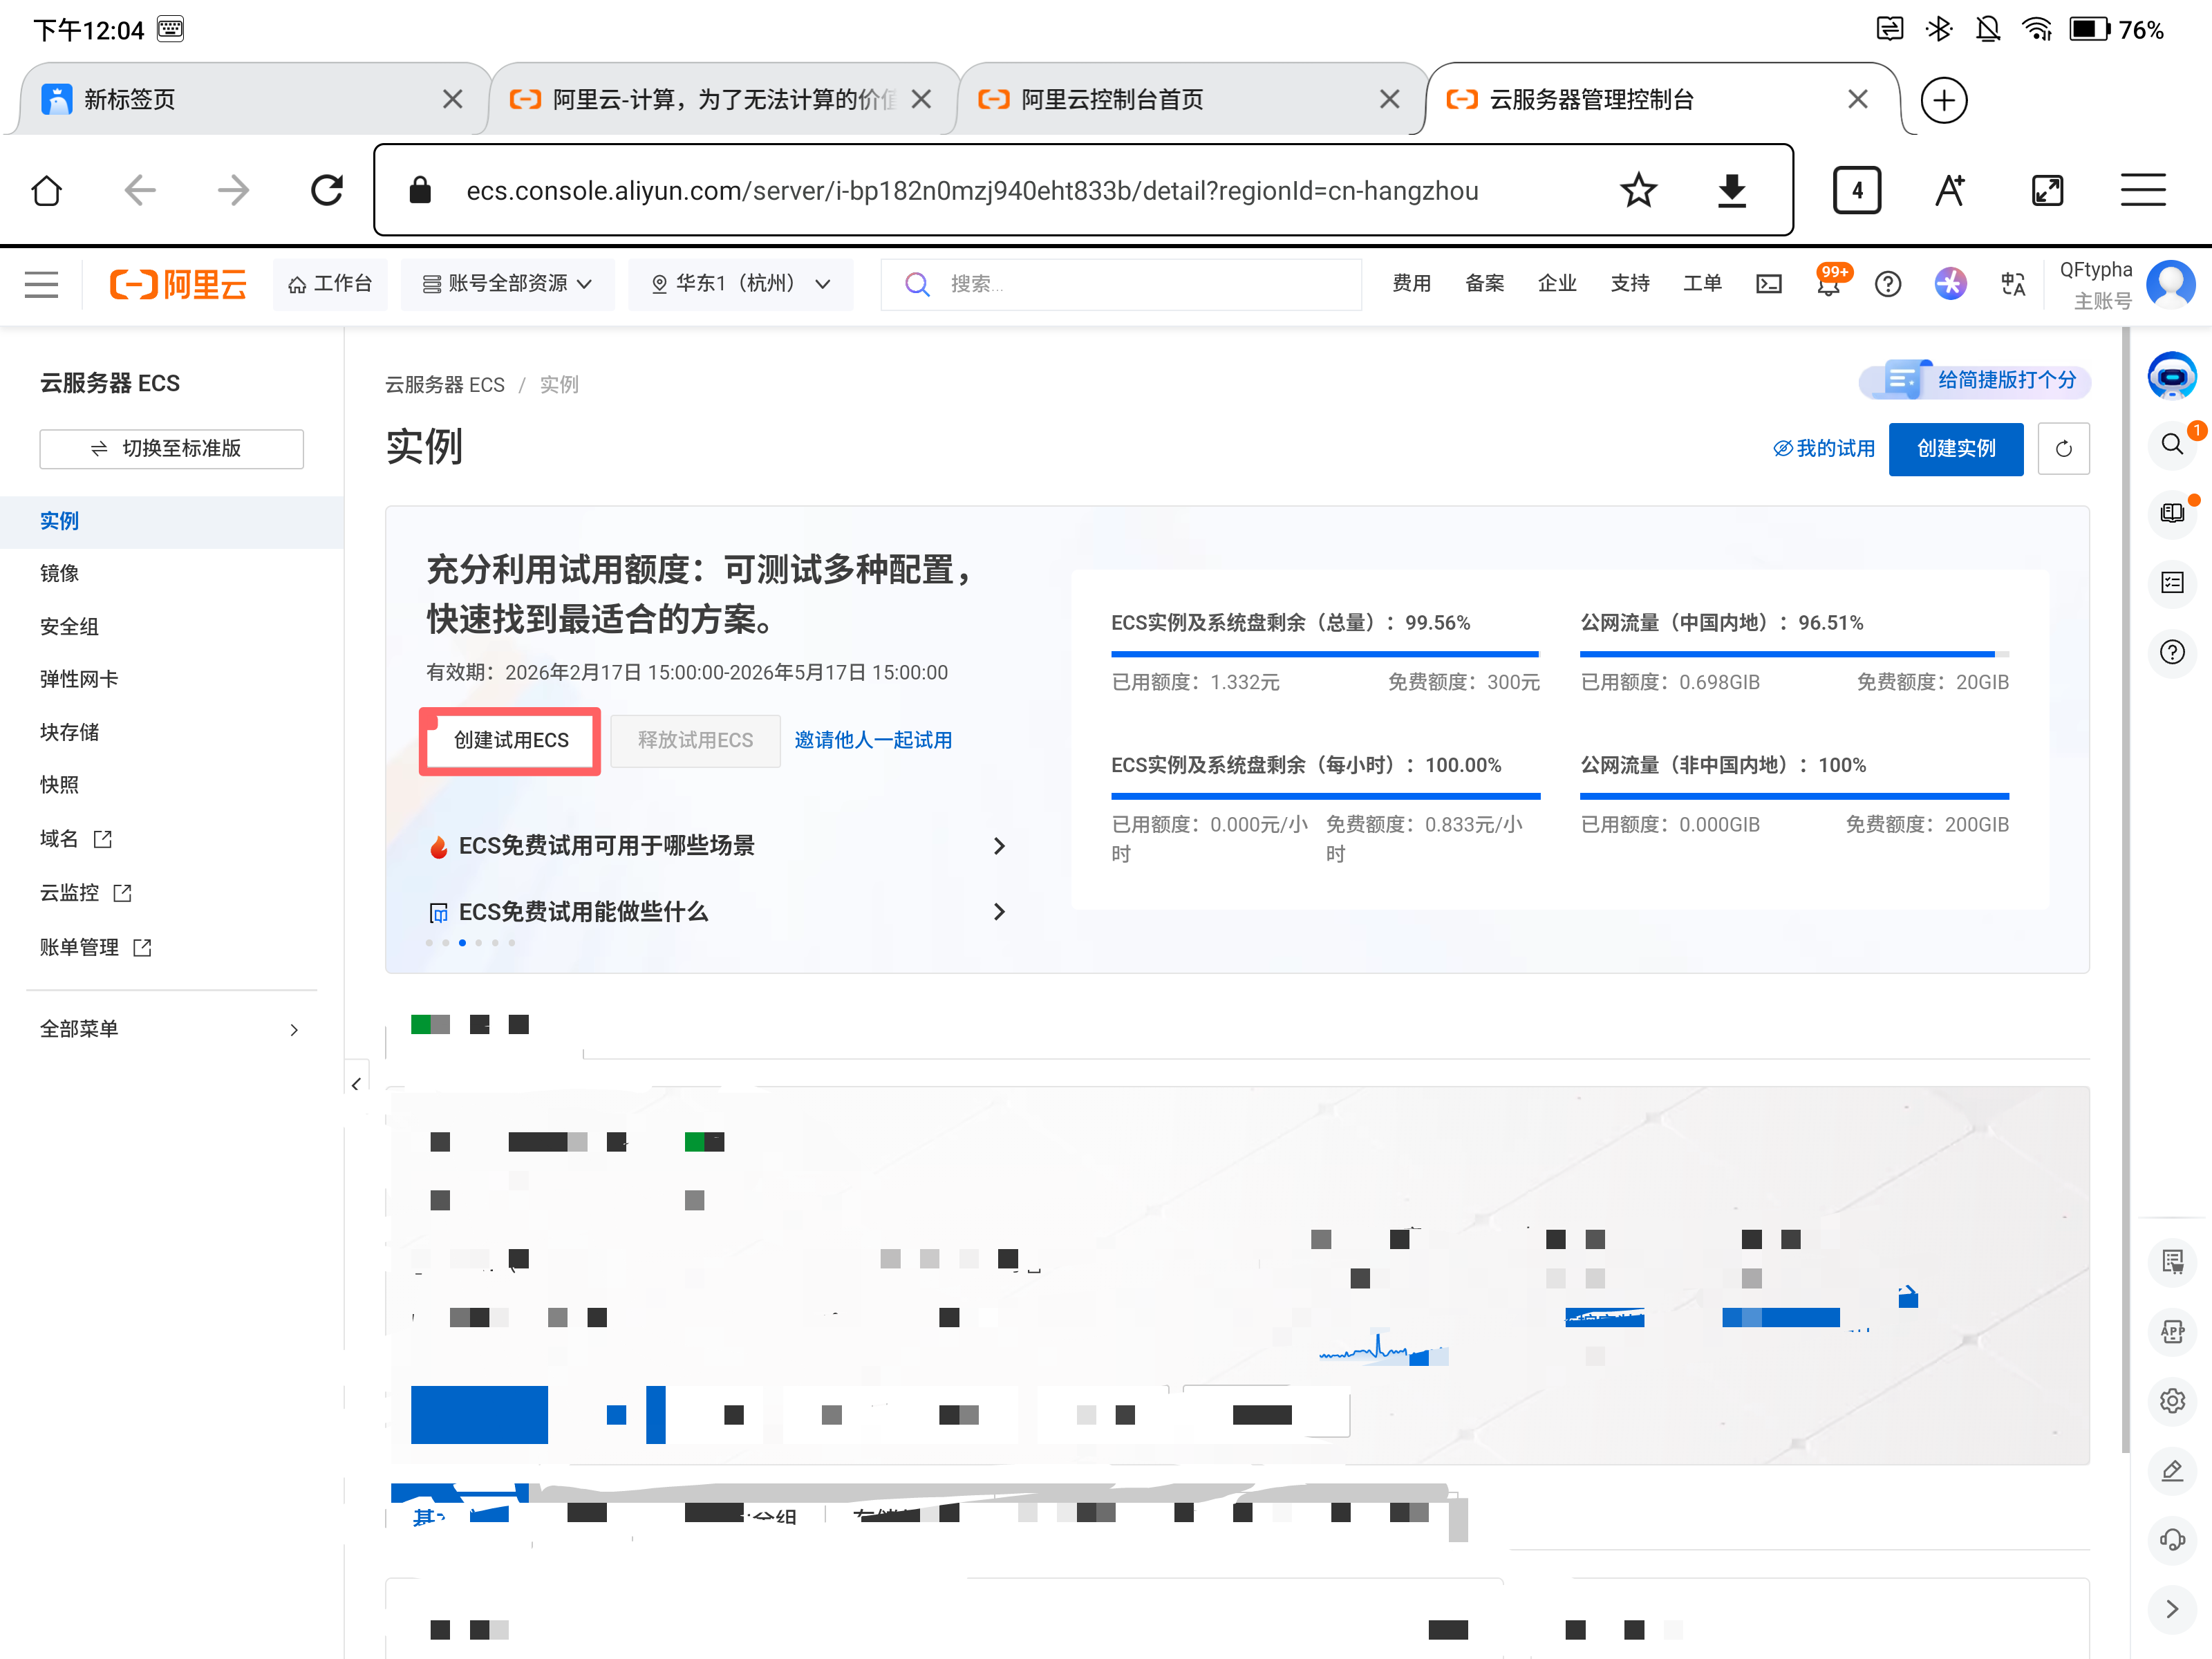Image resolution: width=2212 pixels, height=1659 pixels.
Task: Open the language switch icon
Action: coord(2013,284)
